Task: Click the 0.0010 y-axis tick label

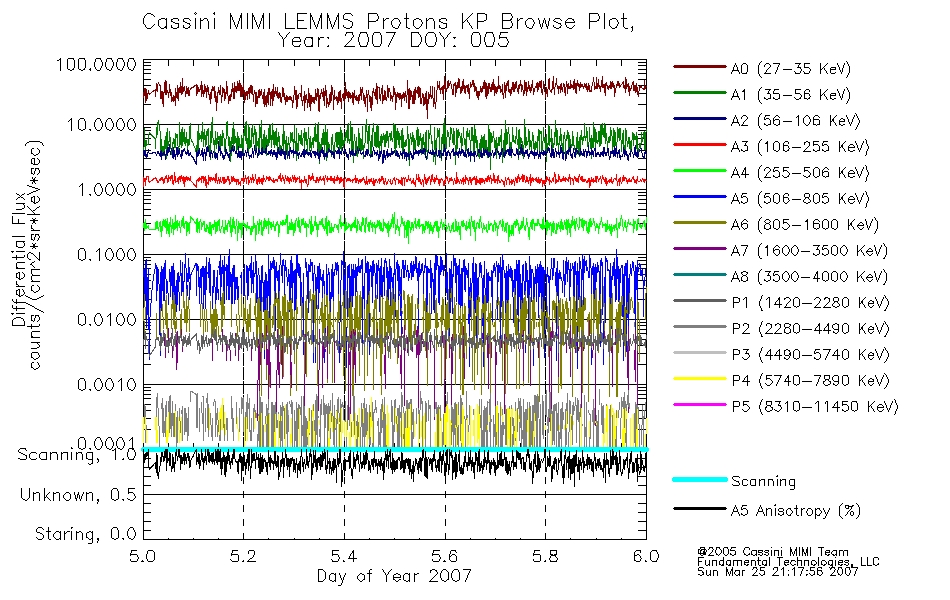Action: tap(107, 385)
